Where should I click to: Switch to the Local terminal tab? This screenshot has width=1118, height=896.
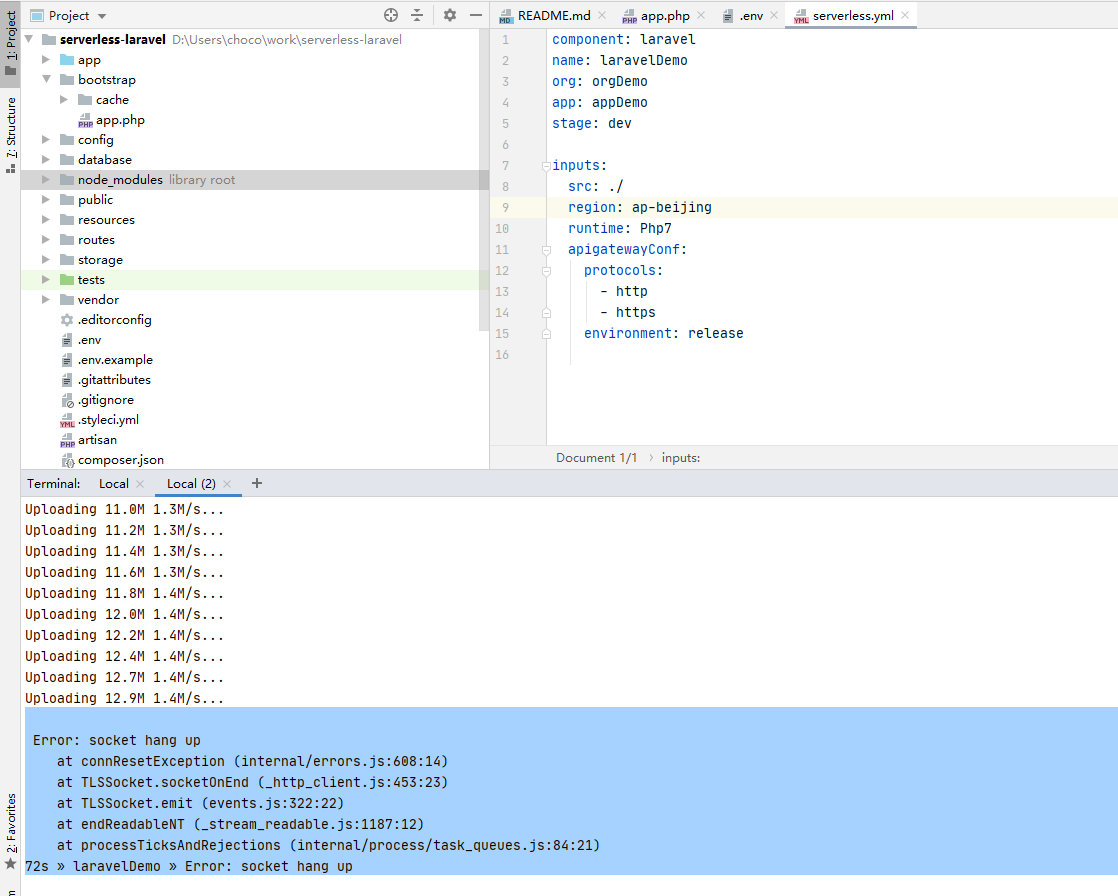[112, 483]
